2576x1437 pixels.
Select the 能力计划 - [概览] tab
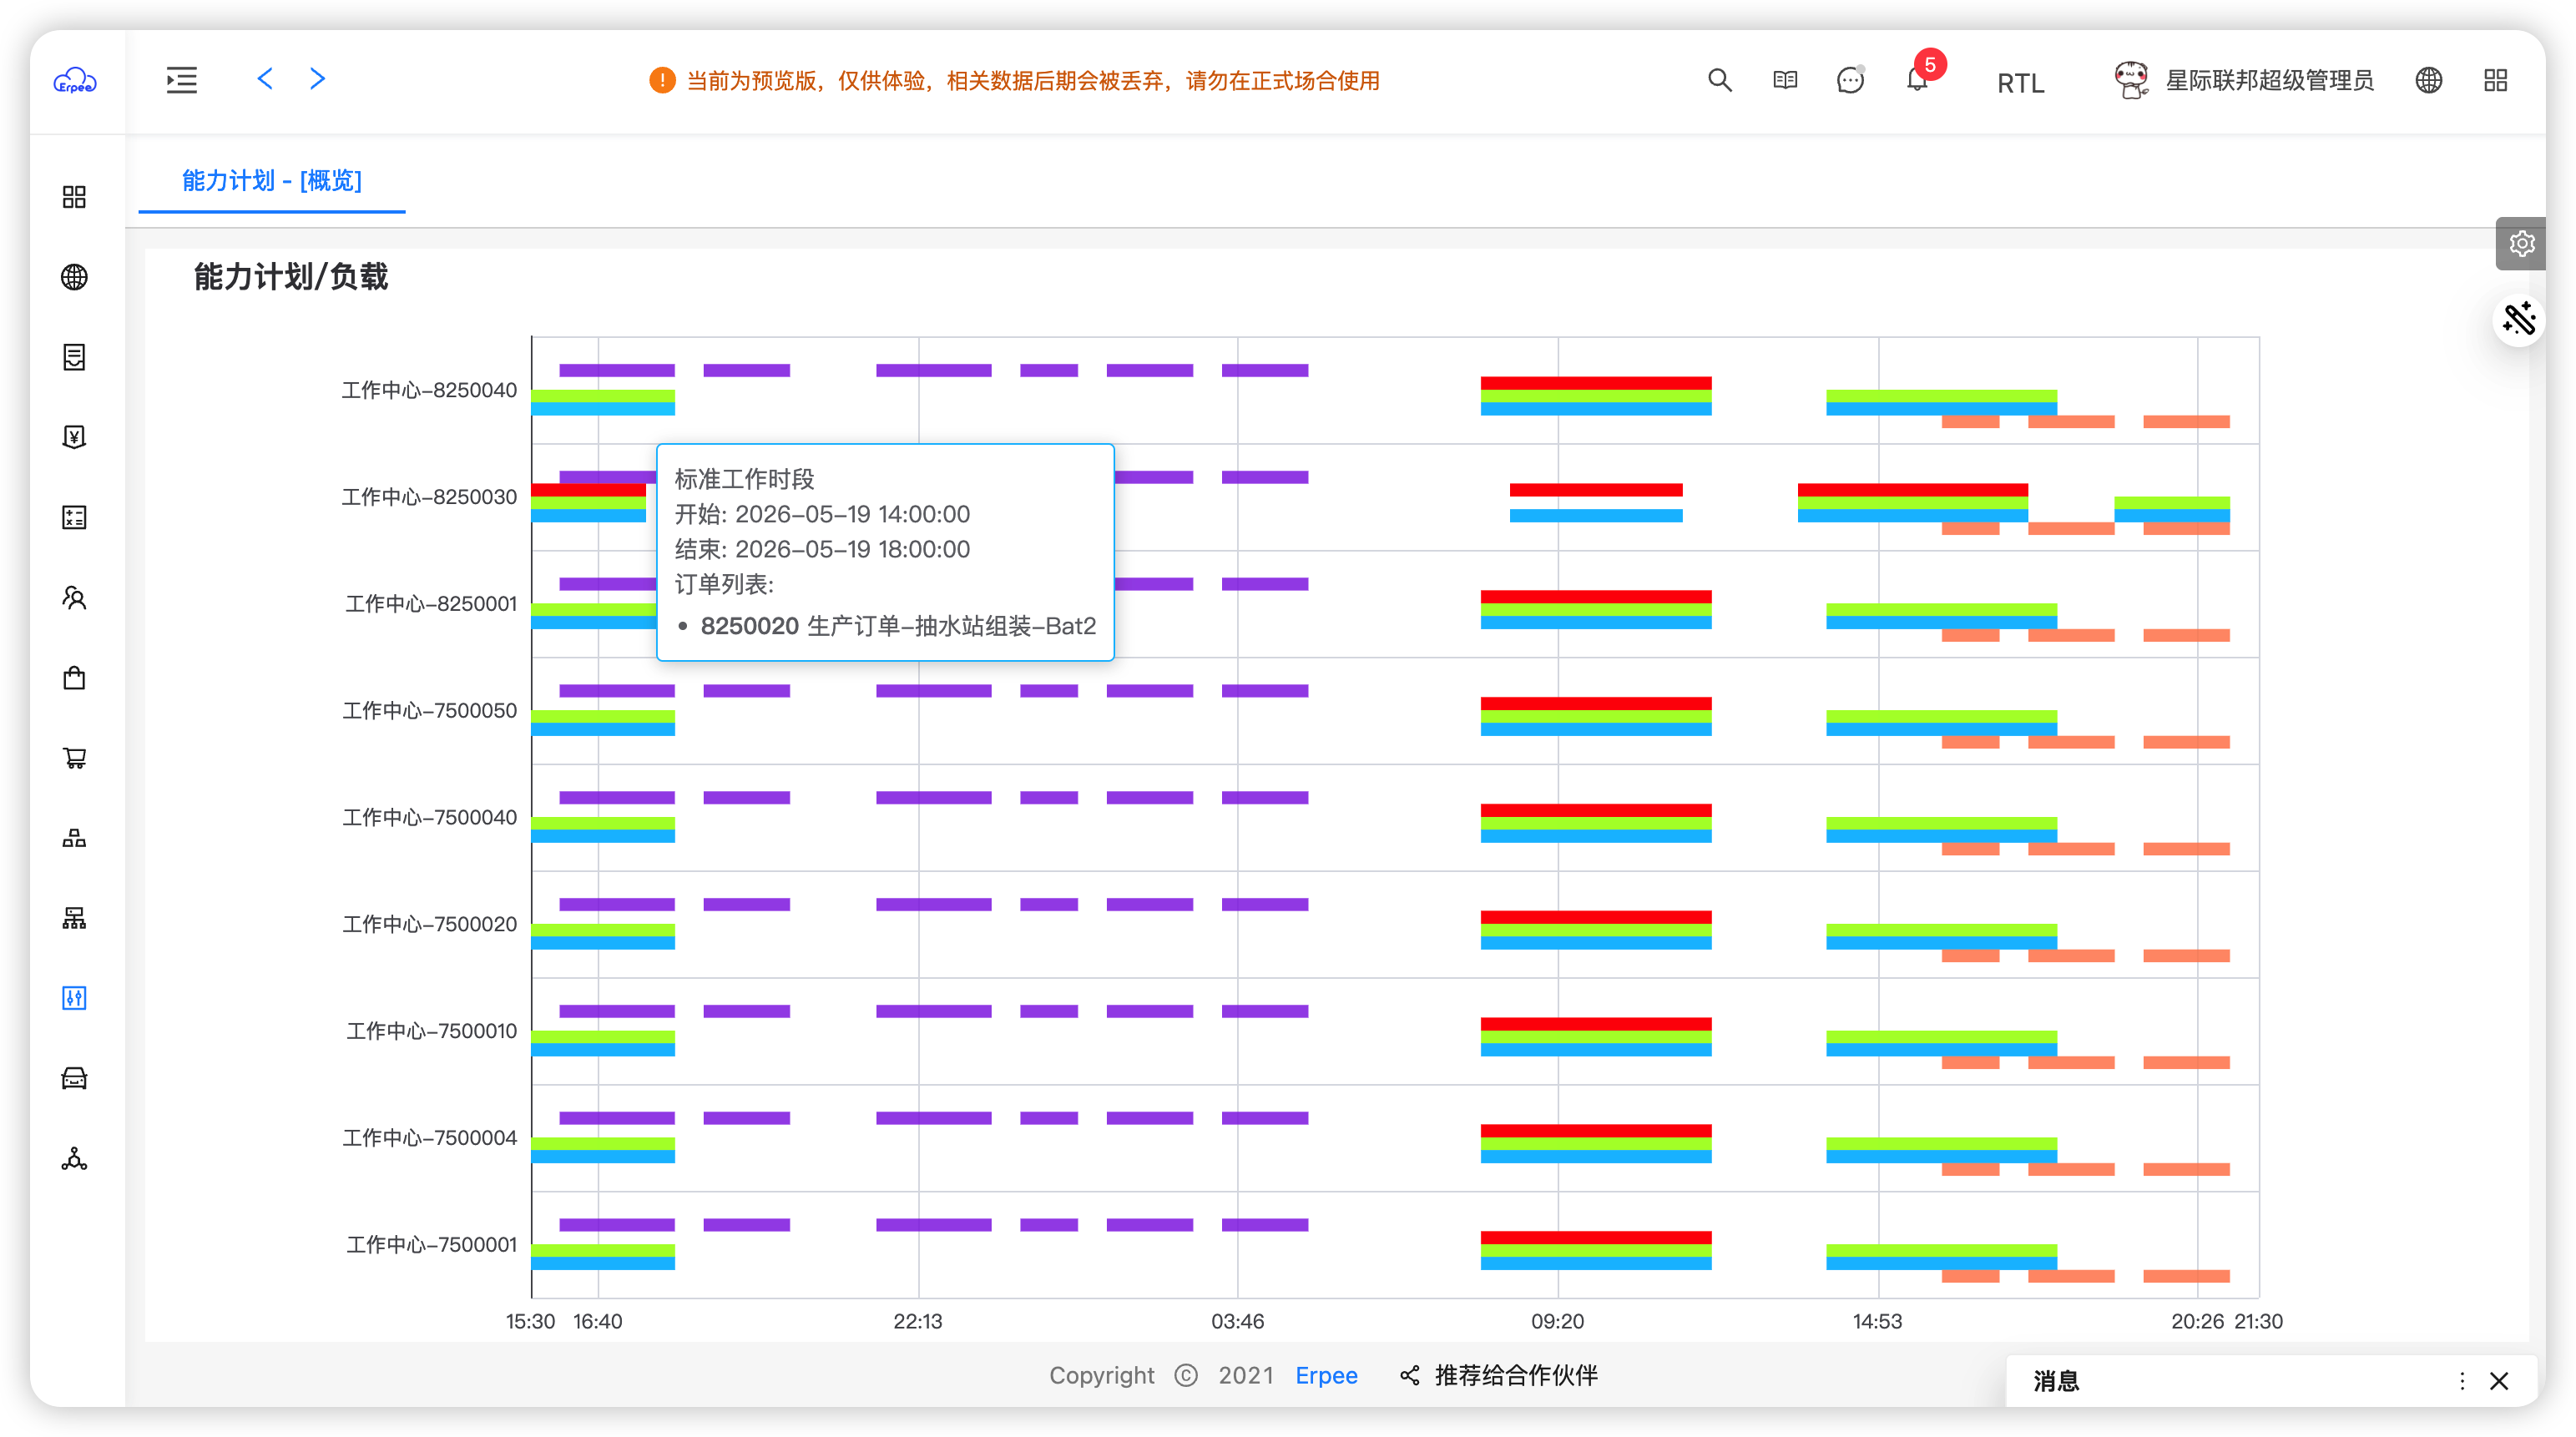click(272, 181)
